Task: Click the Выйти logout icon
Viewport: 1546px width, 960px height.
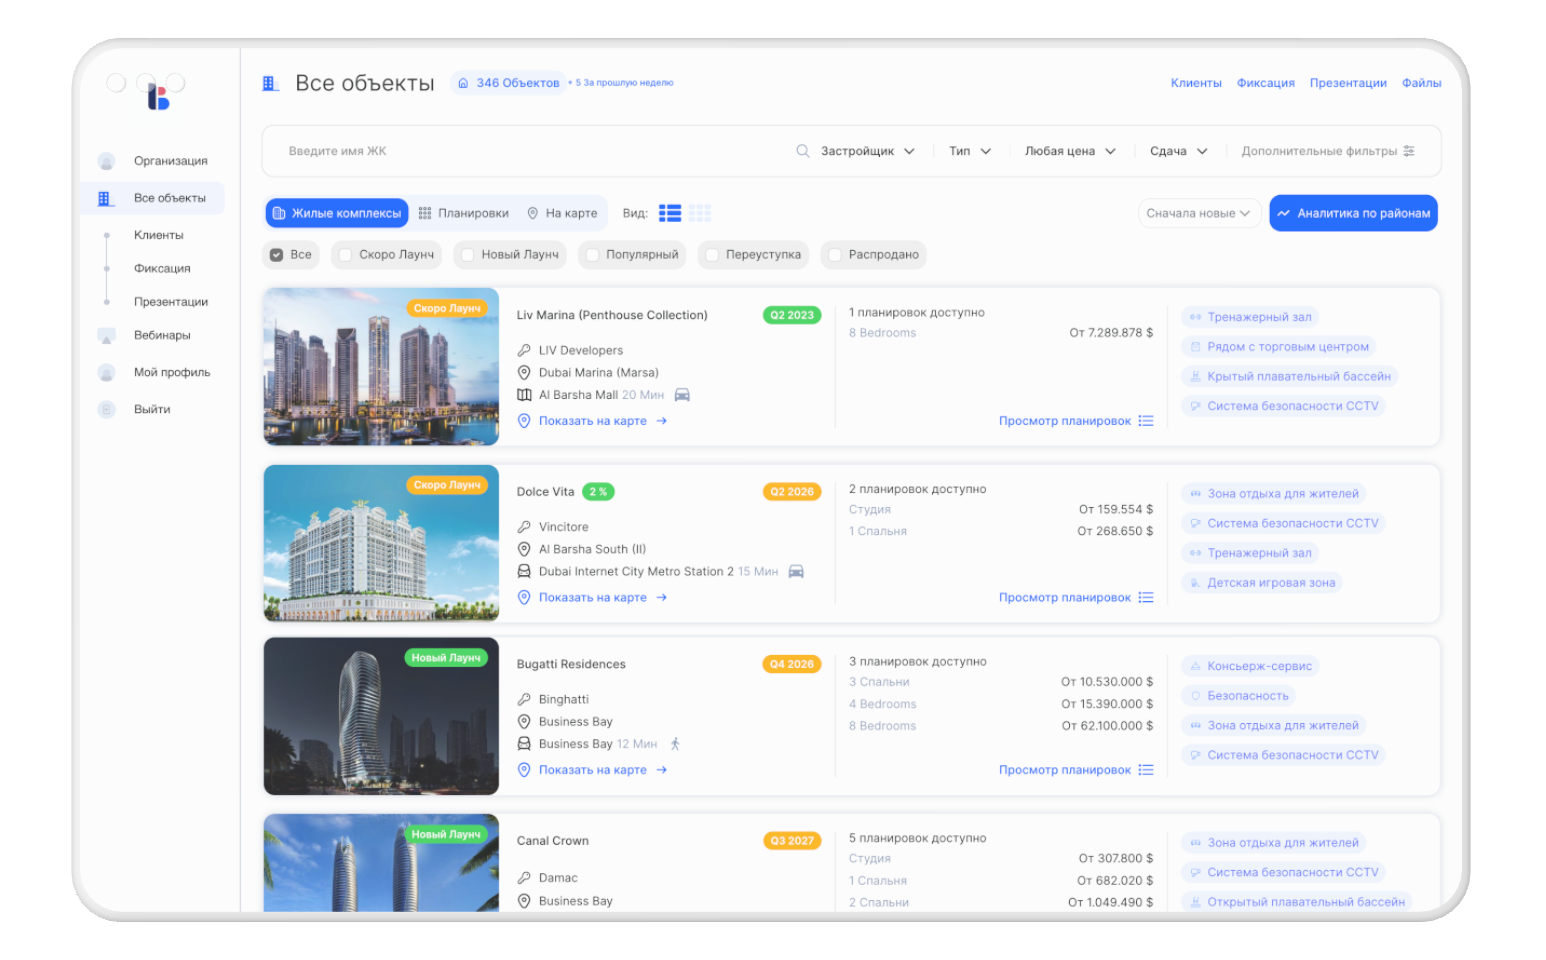Action: [x=106, y=409]
